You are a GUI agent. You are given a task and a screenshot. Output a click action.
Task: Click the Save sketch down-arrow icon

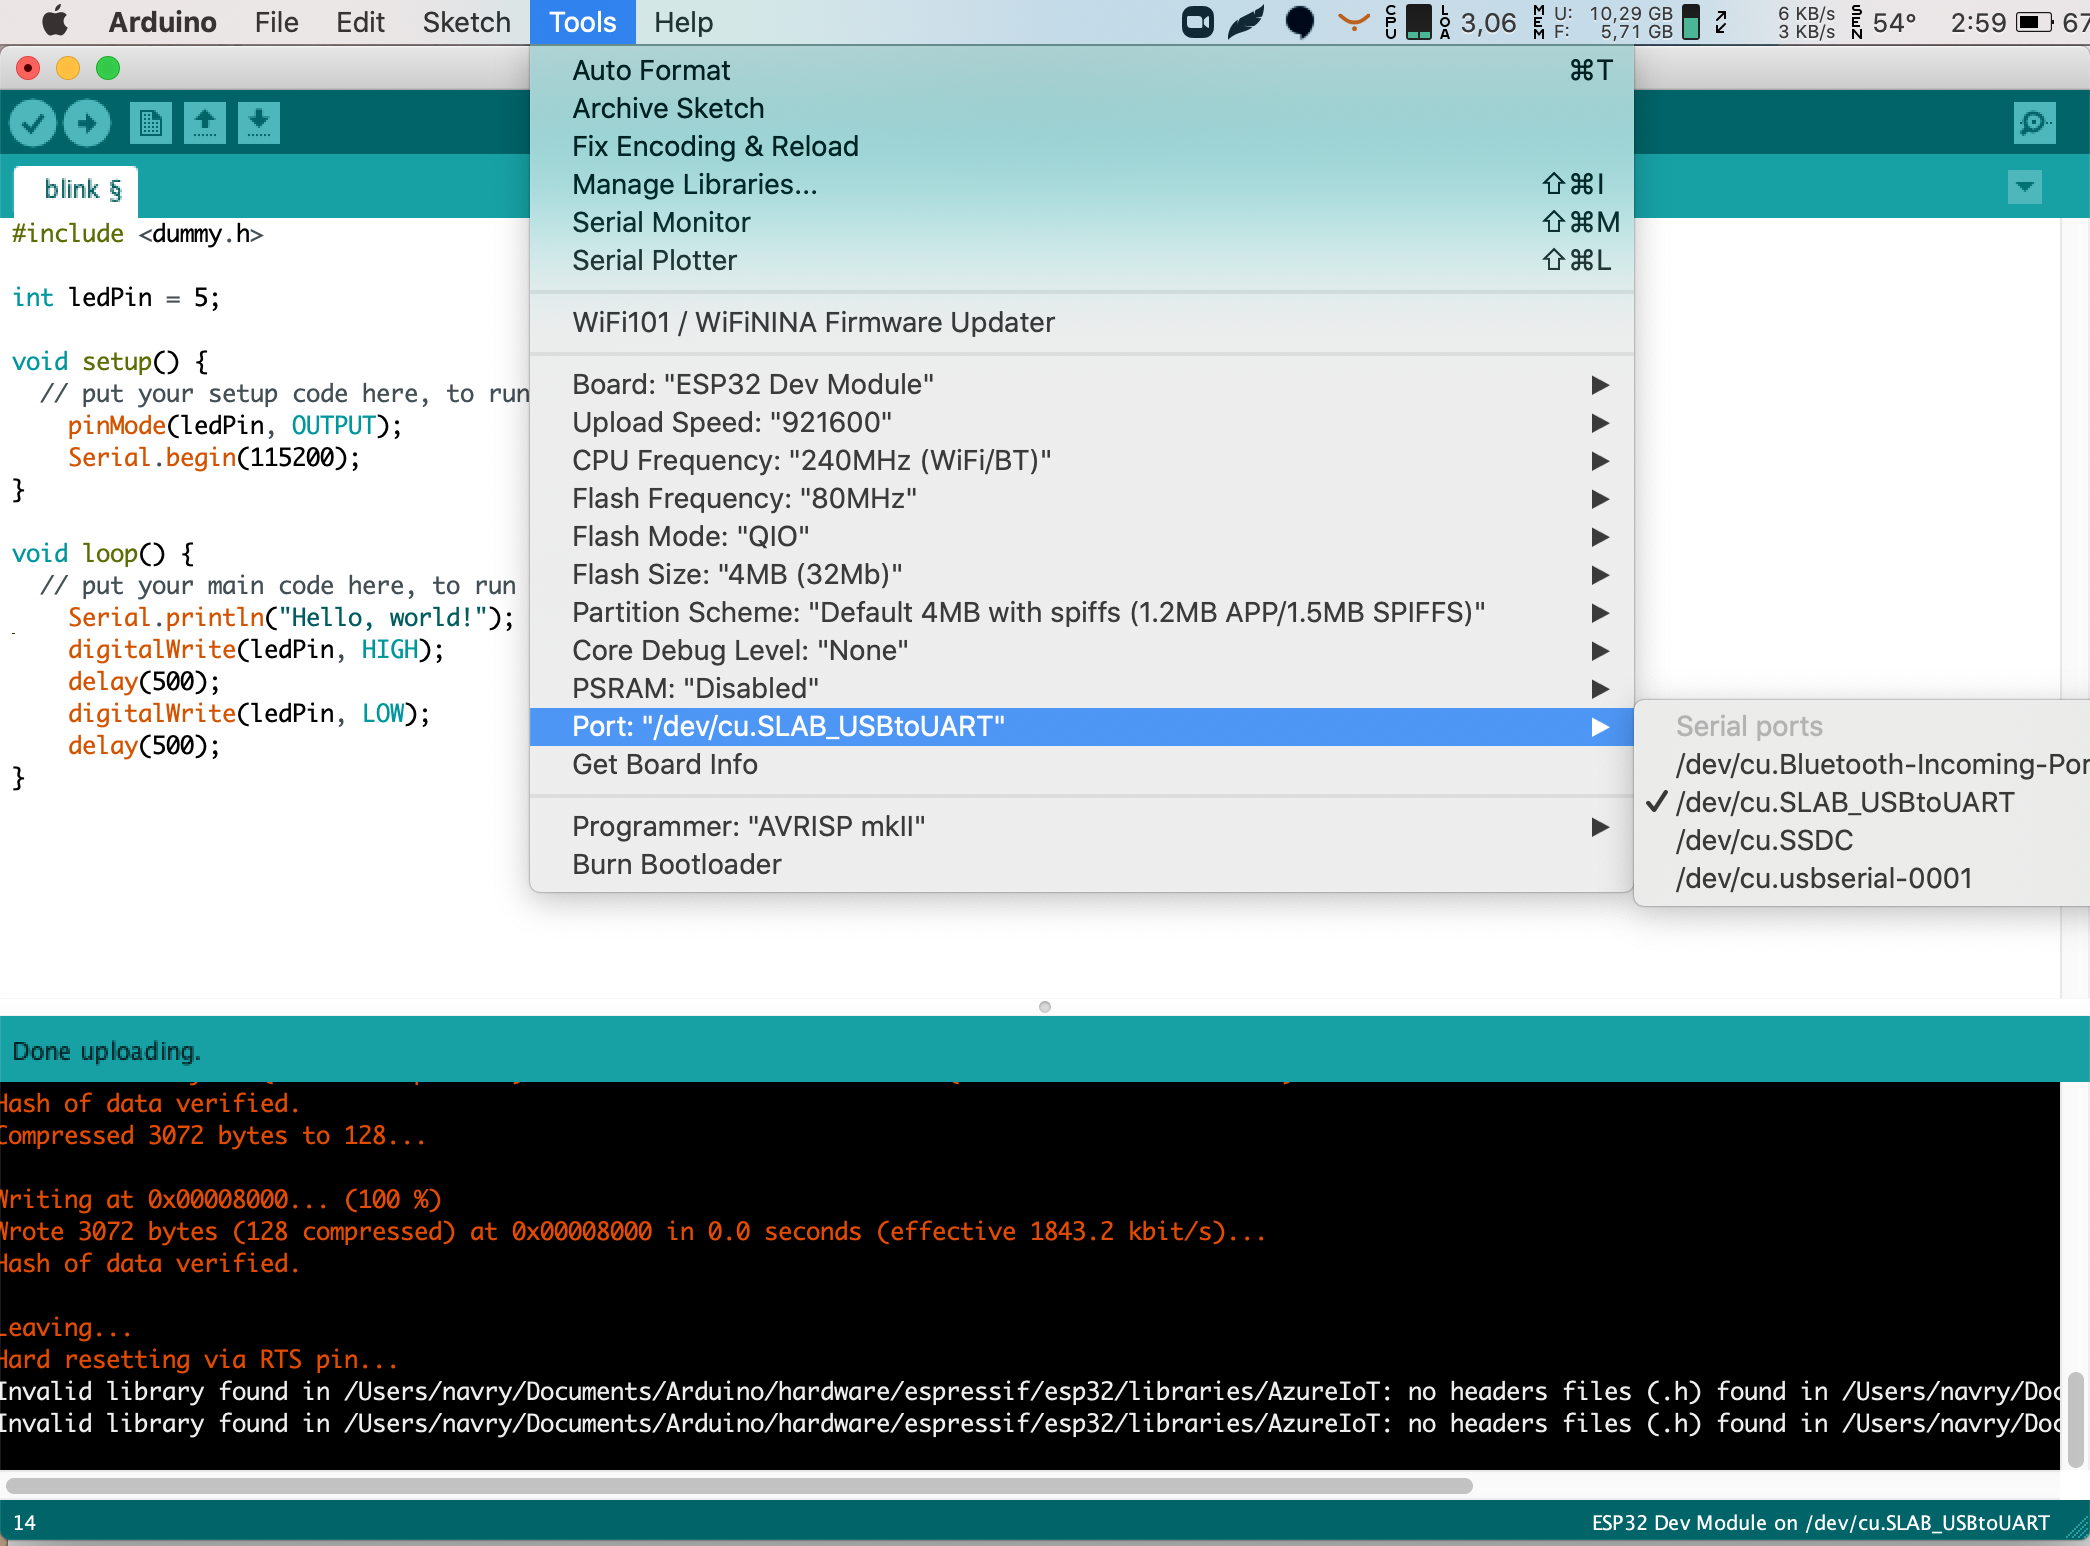click(x=258, y=123)
